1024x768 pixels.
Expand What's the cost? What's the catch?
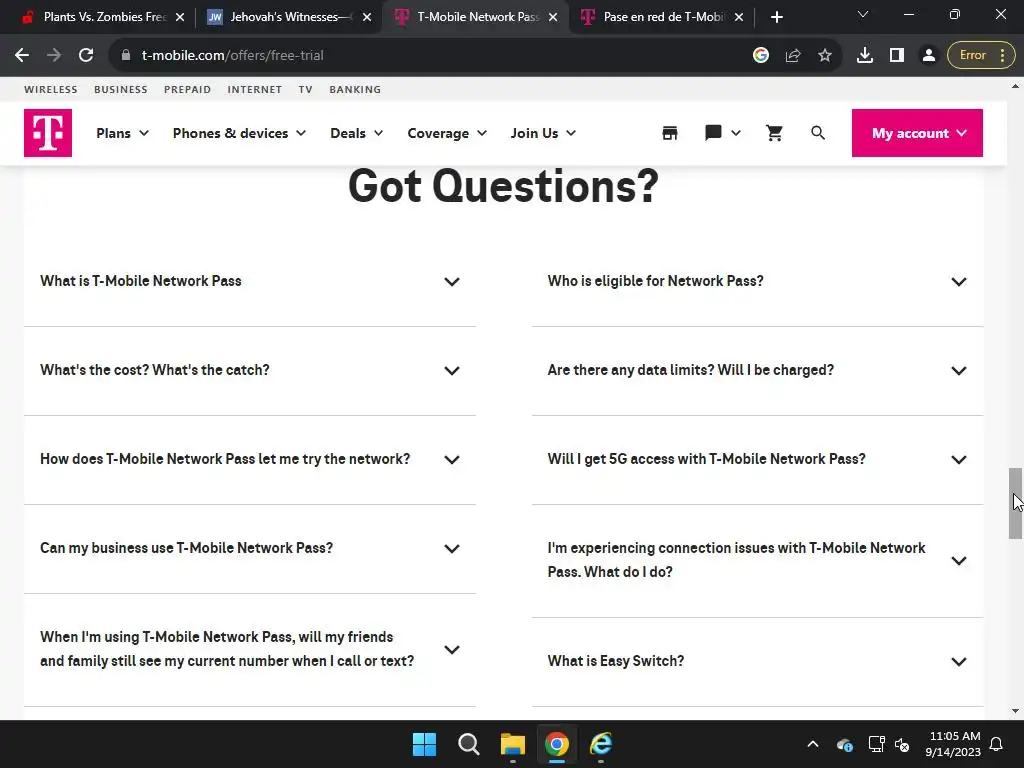pyautogui.click(x=249, y=370)
